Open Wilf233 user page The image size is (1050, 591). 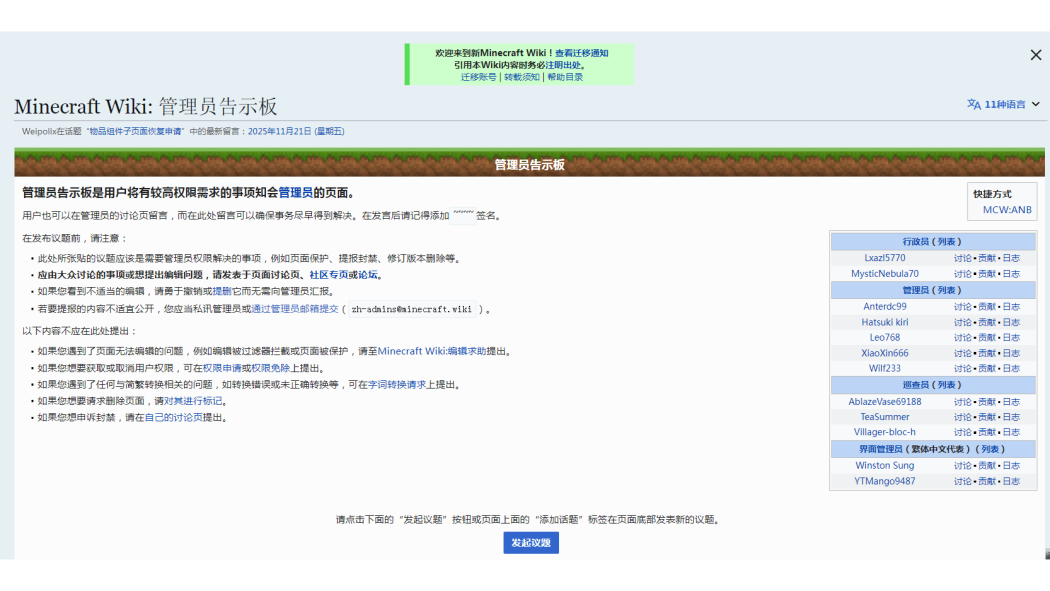(x=885, y=369)
